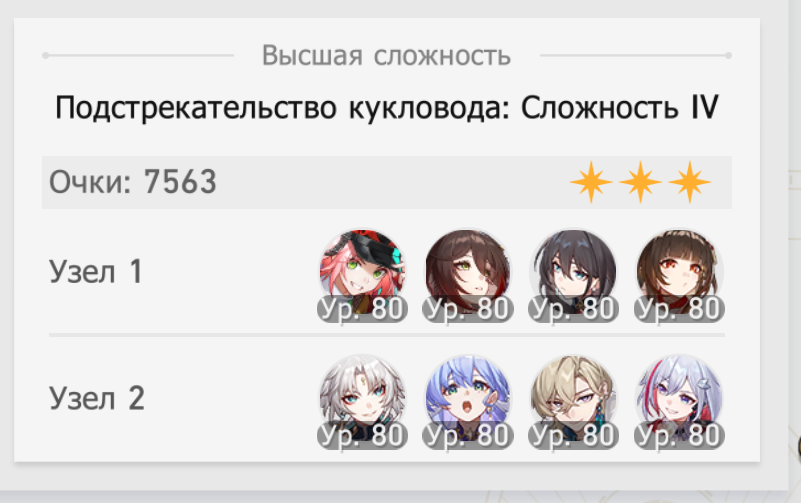Click Ур. 80 badge under red-eyed brown-bob character
The image size is (801, 503).
click(679, 308)
